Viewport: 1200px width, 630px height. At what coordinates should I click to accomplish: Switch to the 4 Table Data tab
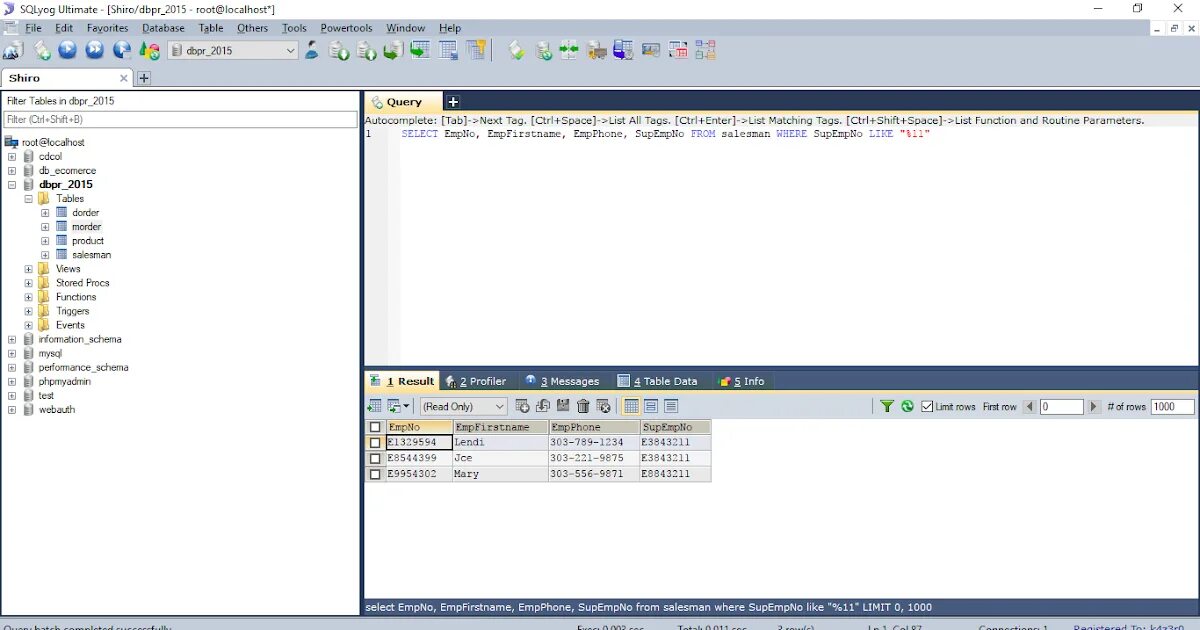click(657, 381)
